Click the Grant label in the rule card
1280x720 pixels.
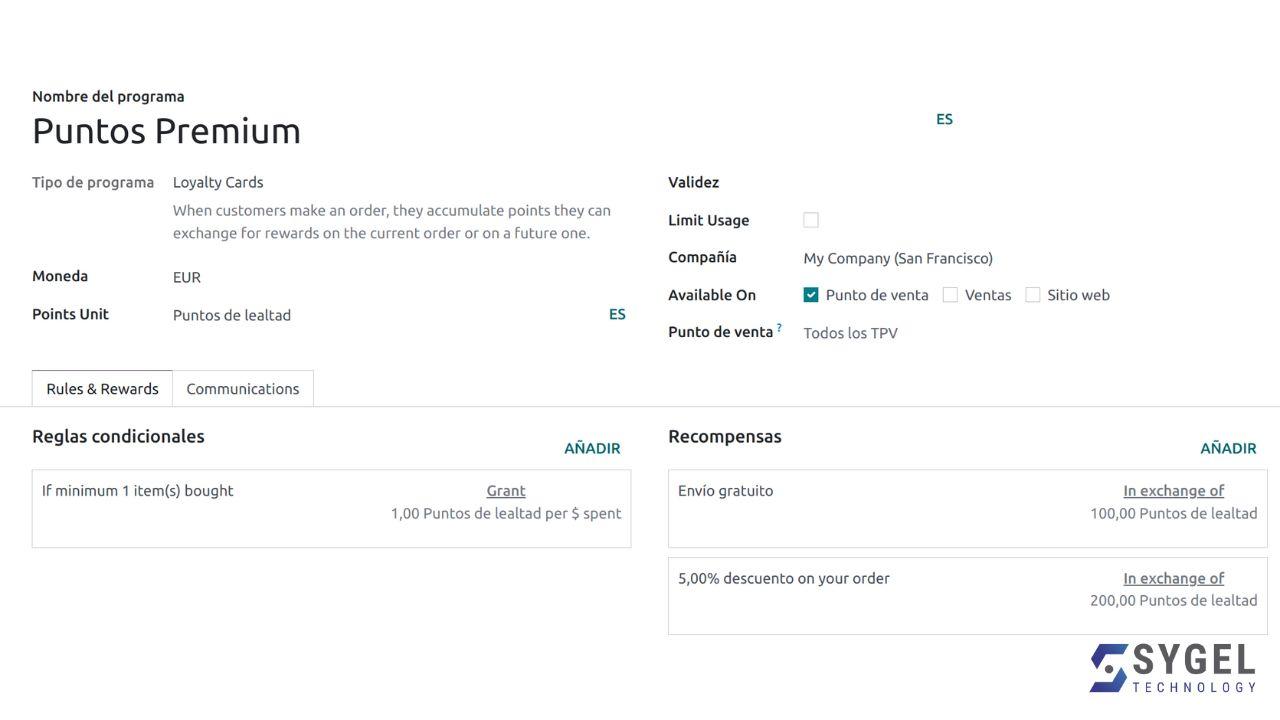pyautogui.click(x=506, y=491)
